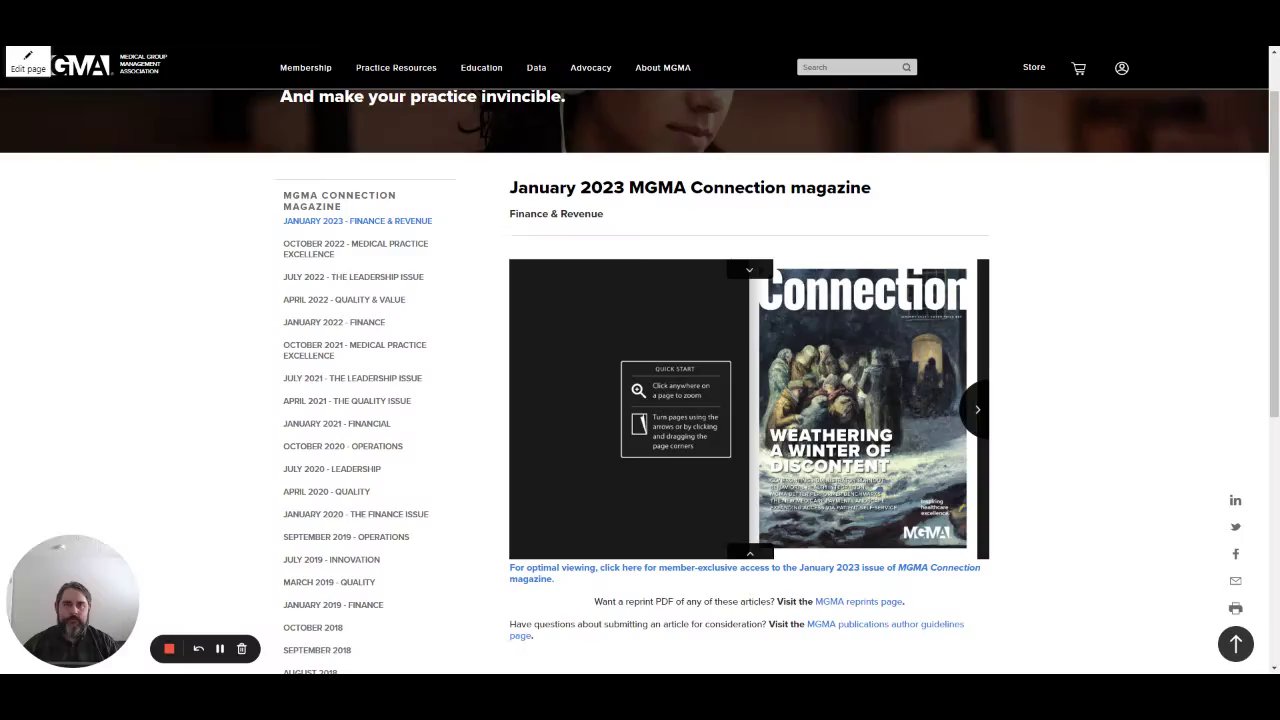
Task: Open April 2021 - The Quality Issue
Action: coord(347,401)
